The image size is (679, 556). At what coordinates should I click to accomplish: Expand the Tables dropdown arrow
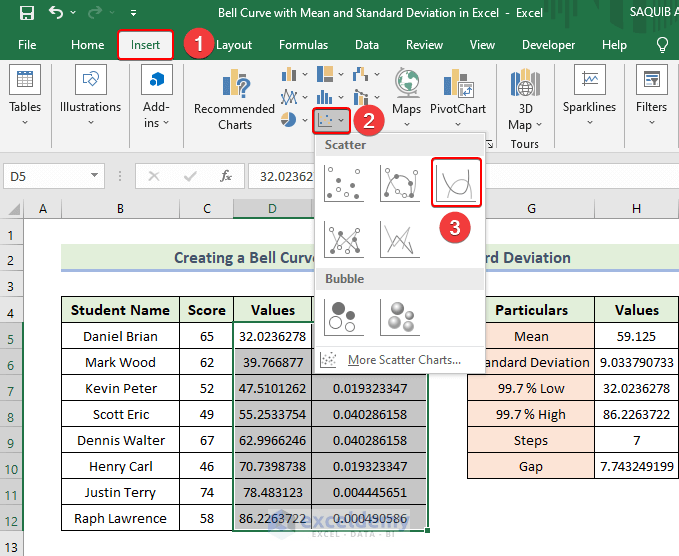pyautogui.click(x=25, y=123)
